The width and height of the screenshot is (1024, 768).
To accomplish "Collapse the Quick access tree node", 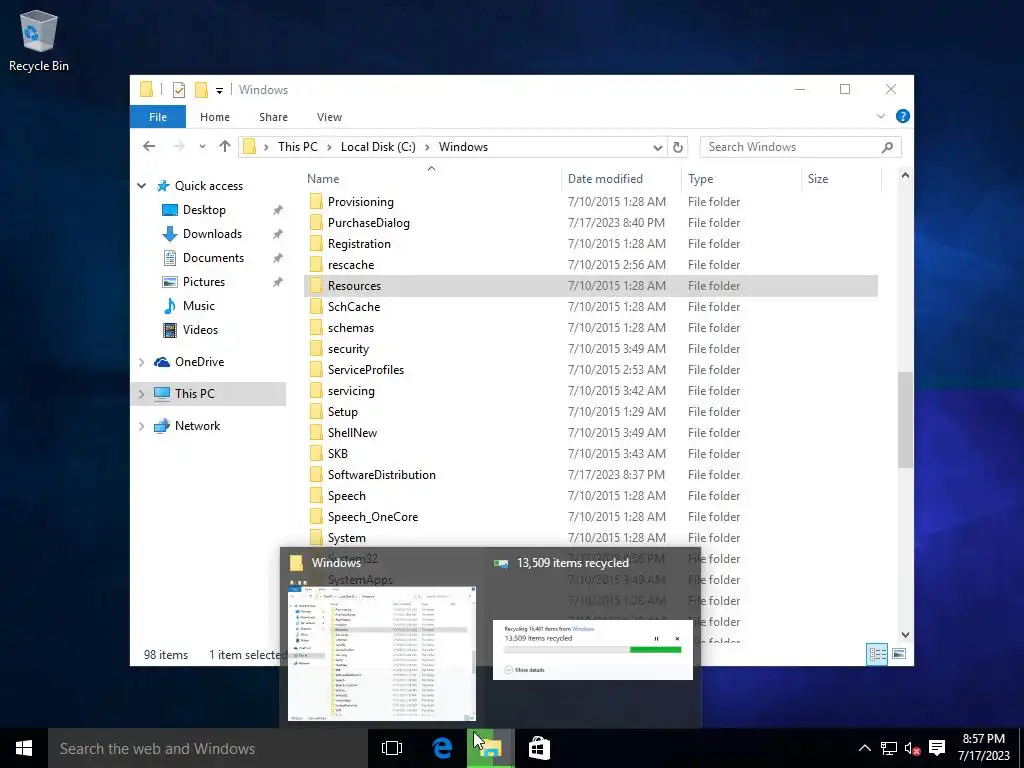I will pyautogui.click(x=142, y=186).
